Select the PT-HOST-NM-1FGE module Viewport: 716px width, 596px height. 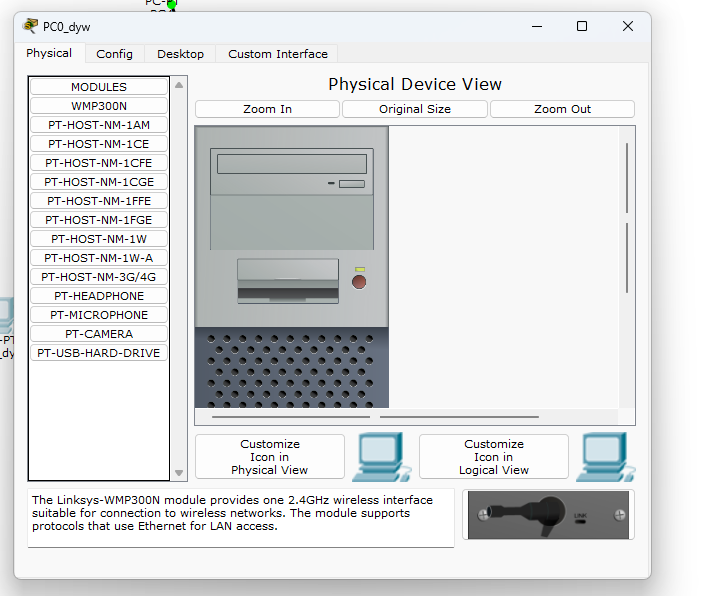(99, 220)
